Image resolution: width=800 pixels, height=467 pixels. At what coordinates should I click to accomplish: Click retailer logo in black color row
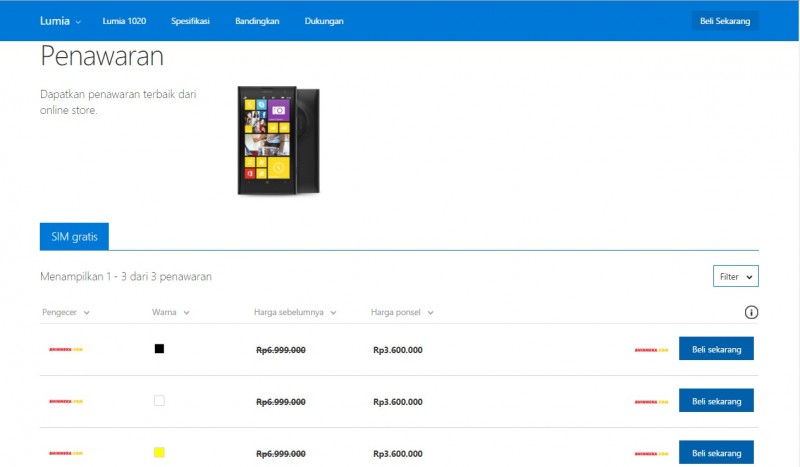click(66, 350)
